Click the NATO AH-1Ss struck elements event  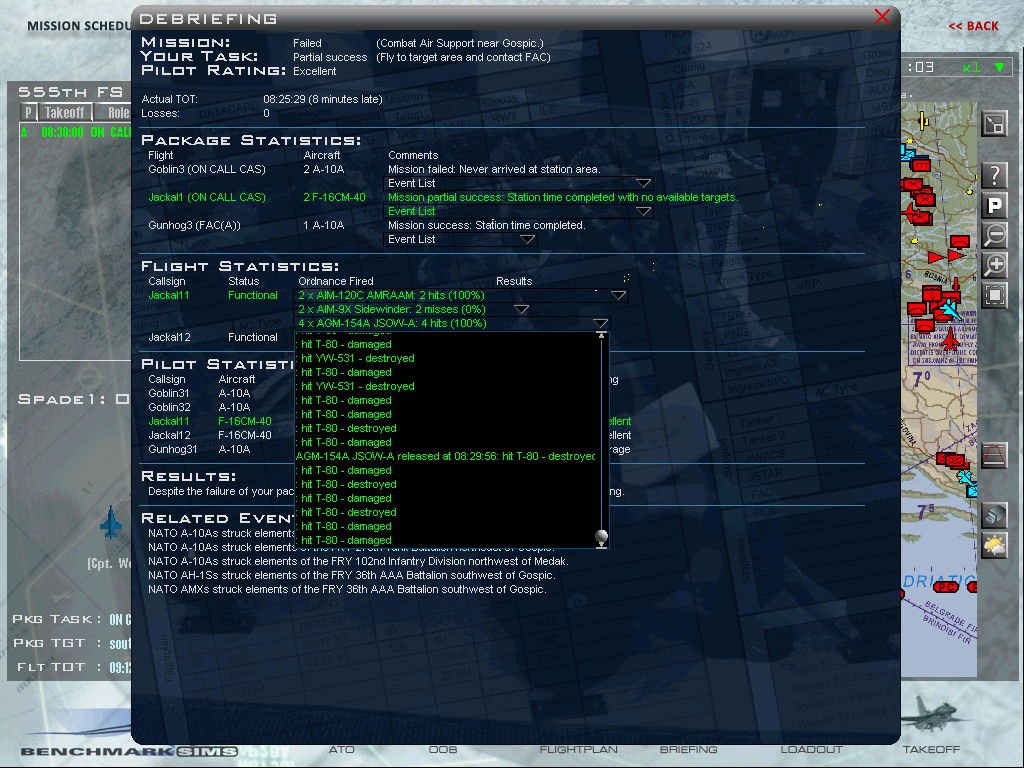click(351, 575)
